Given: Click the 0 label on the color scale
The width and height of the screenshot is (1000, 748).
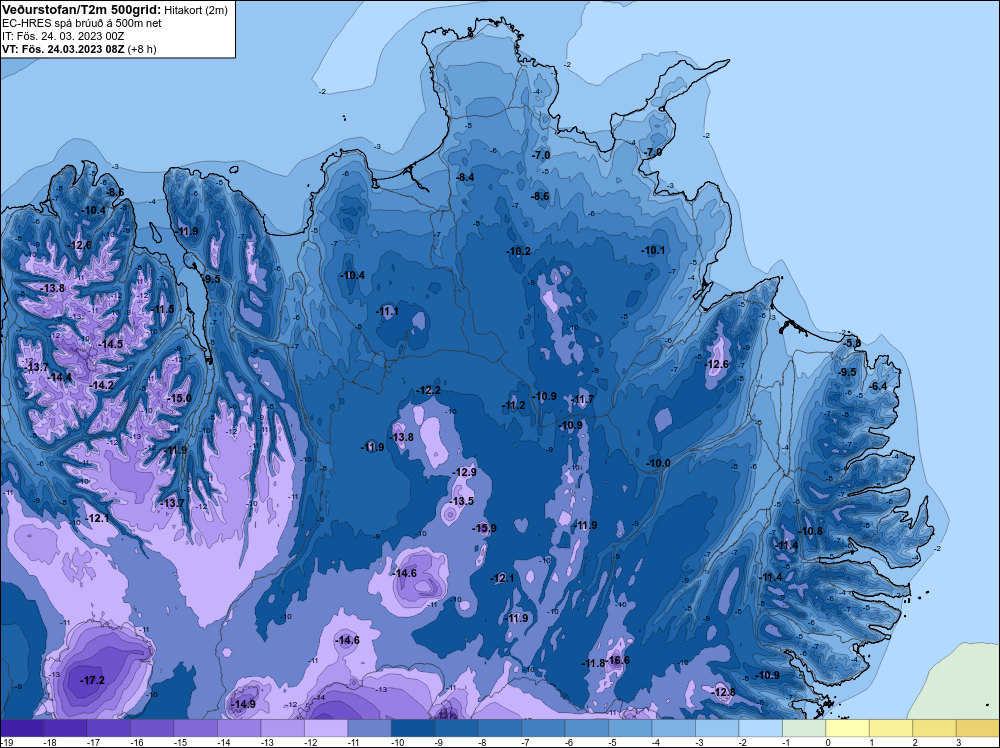Looking at the screenshot, I should 828,742.
